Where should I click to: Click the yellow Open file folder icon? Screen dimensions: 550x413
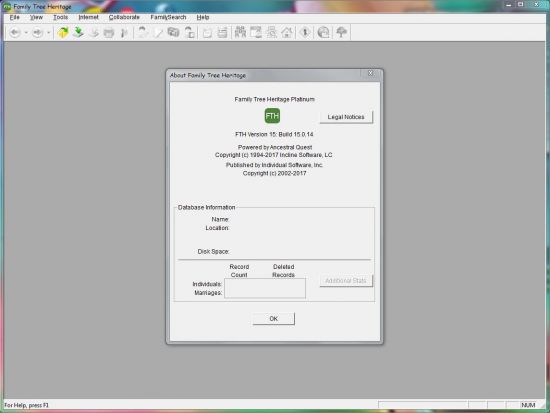pos(63,33)
